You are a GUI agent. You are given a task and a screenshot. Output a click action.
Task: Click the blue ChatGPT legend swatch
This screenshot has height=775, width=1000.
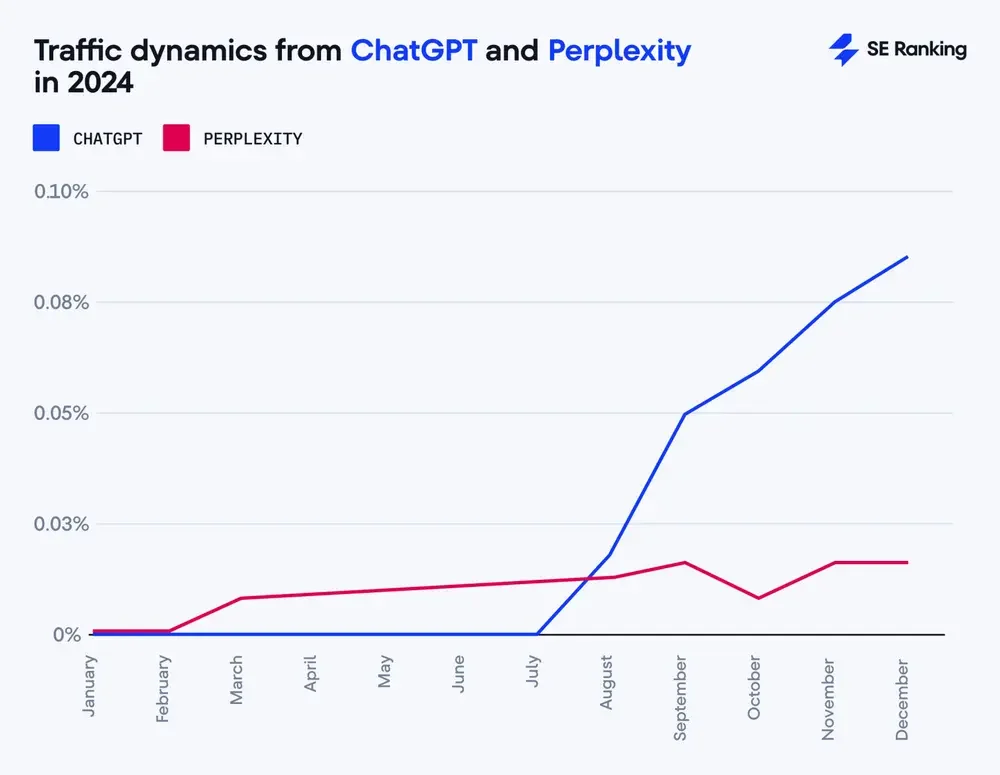(x=46, y=138)
